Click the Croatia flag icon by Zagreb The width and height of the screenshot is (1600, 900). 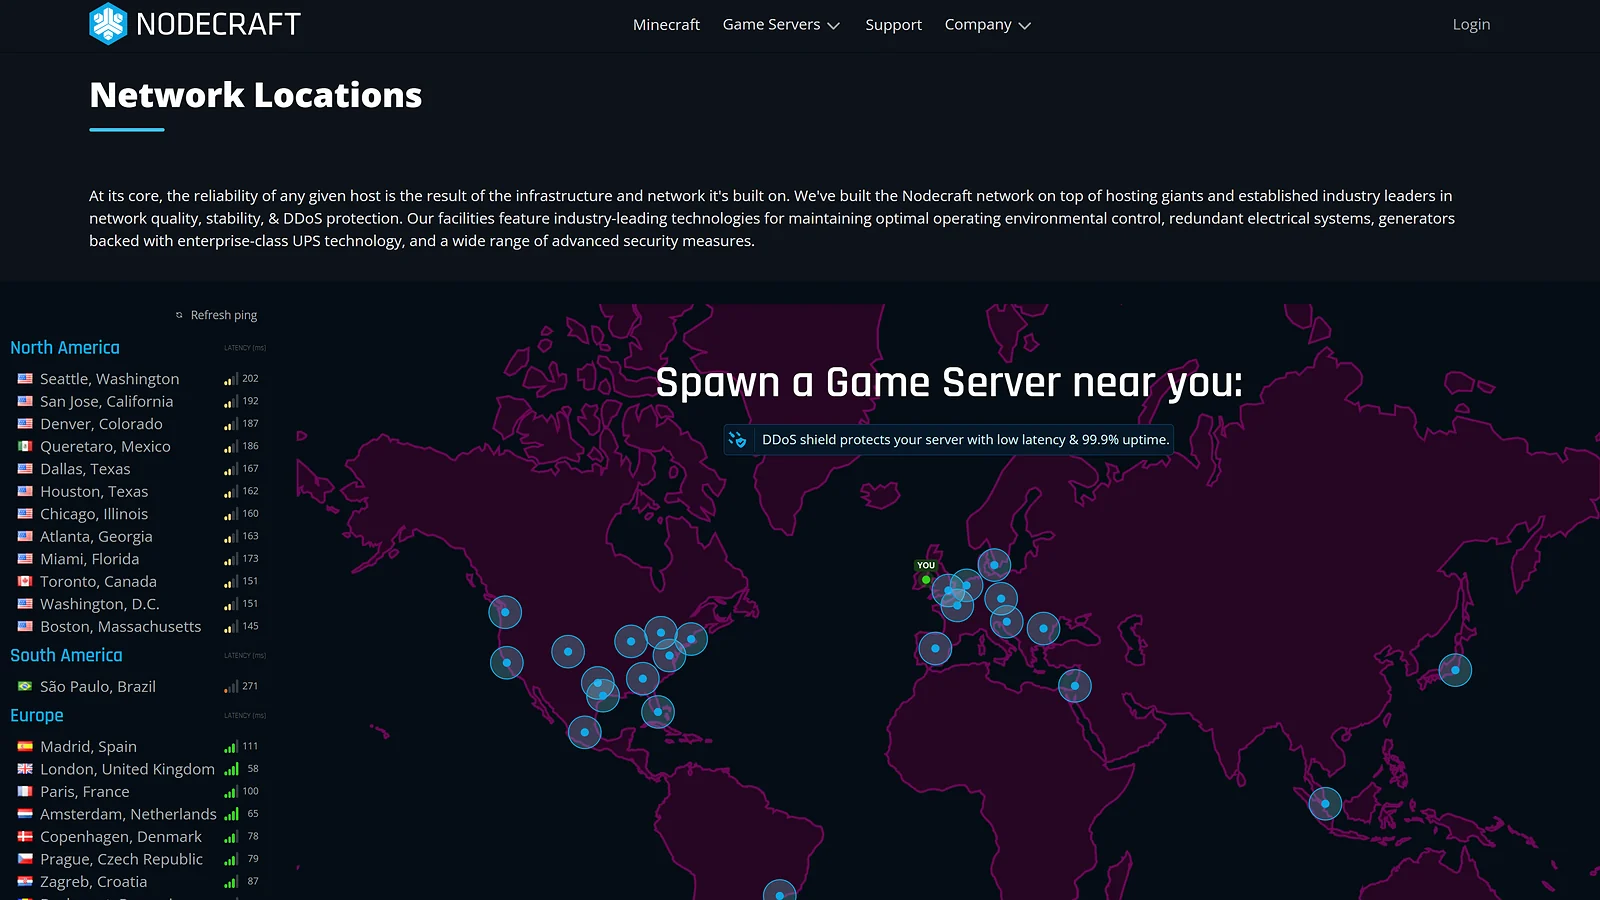click(x=25, y=881)
